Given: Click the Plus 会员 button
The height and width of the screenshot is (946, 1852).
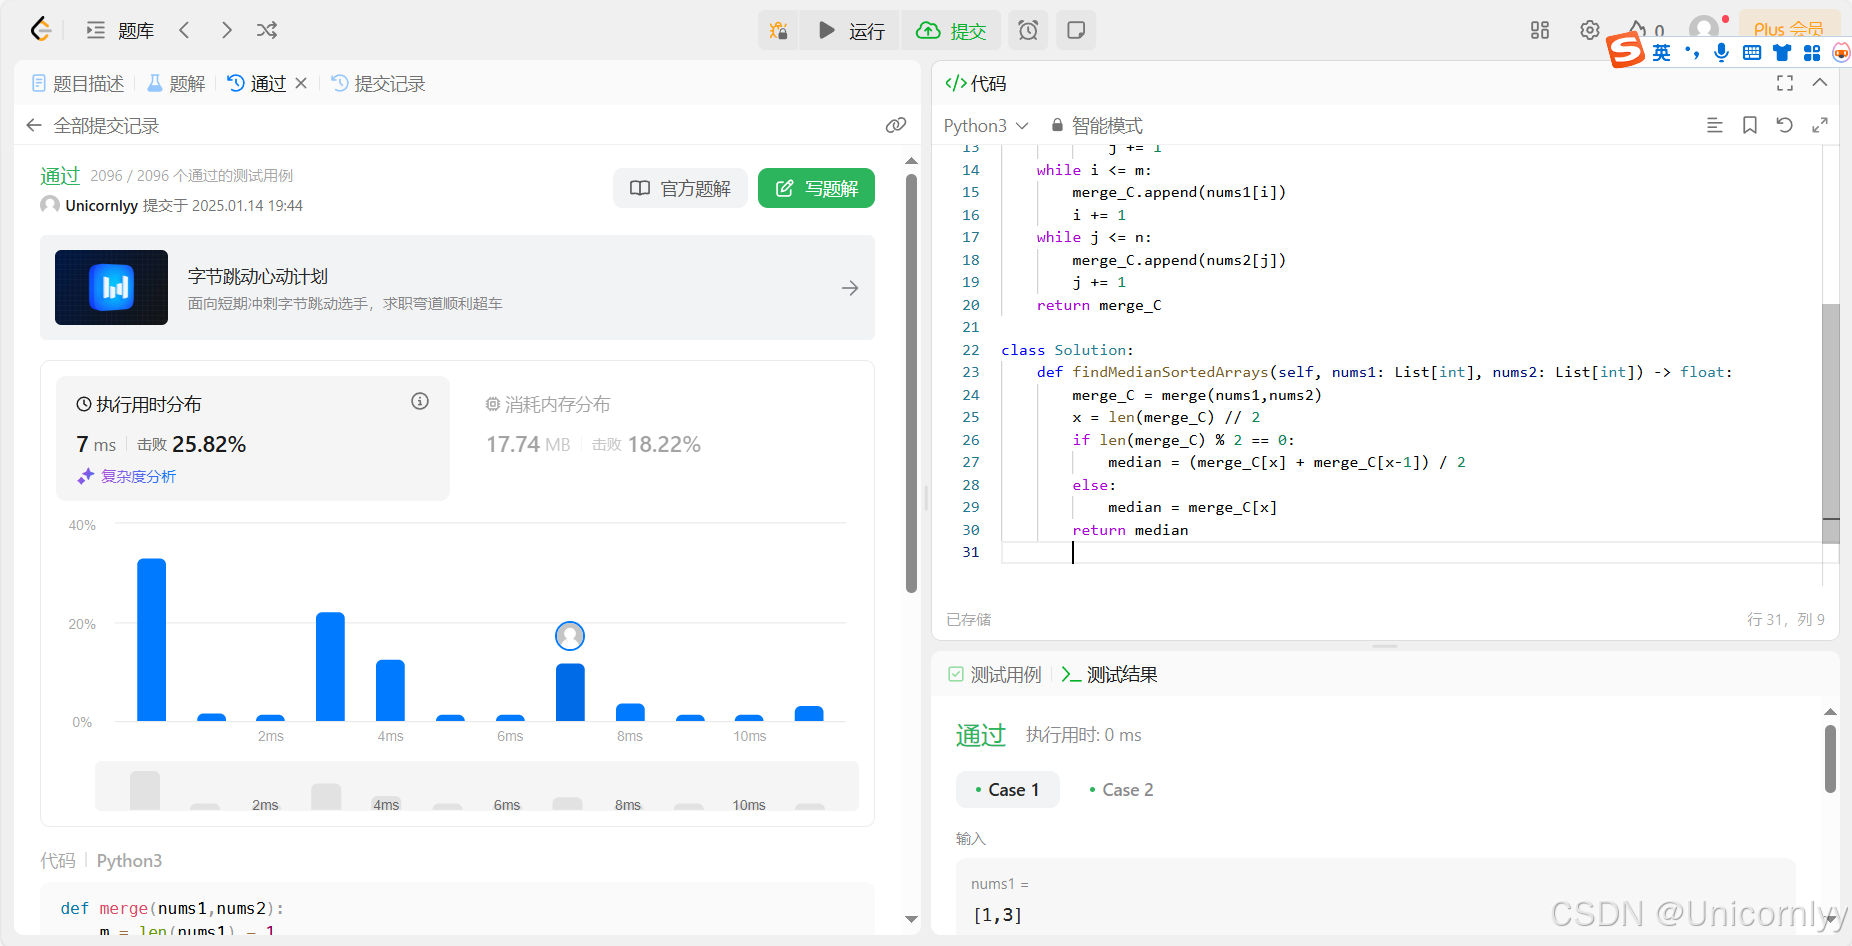Looking at the screenshot, I should tap(1789, 28).
